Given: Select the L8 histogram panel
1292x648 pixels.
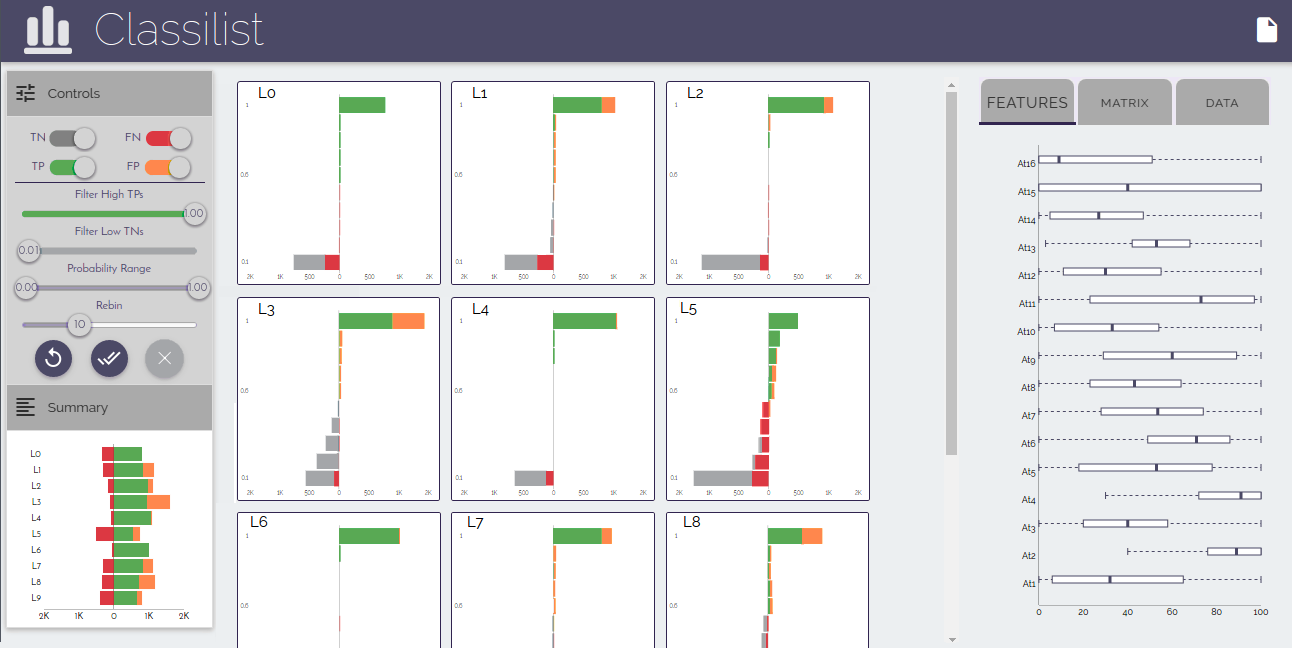Looking at the screenshot, I should point(768,580).
